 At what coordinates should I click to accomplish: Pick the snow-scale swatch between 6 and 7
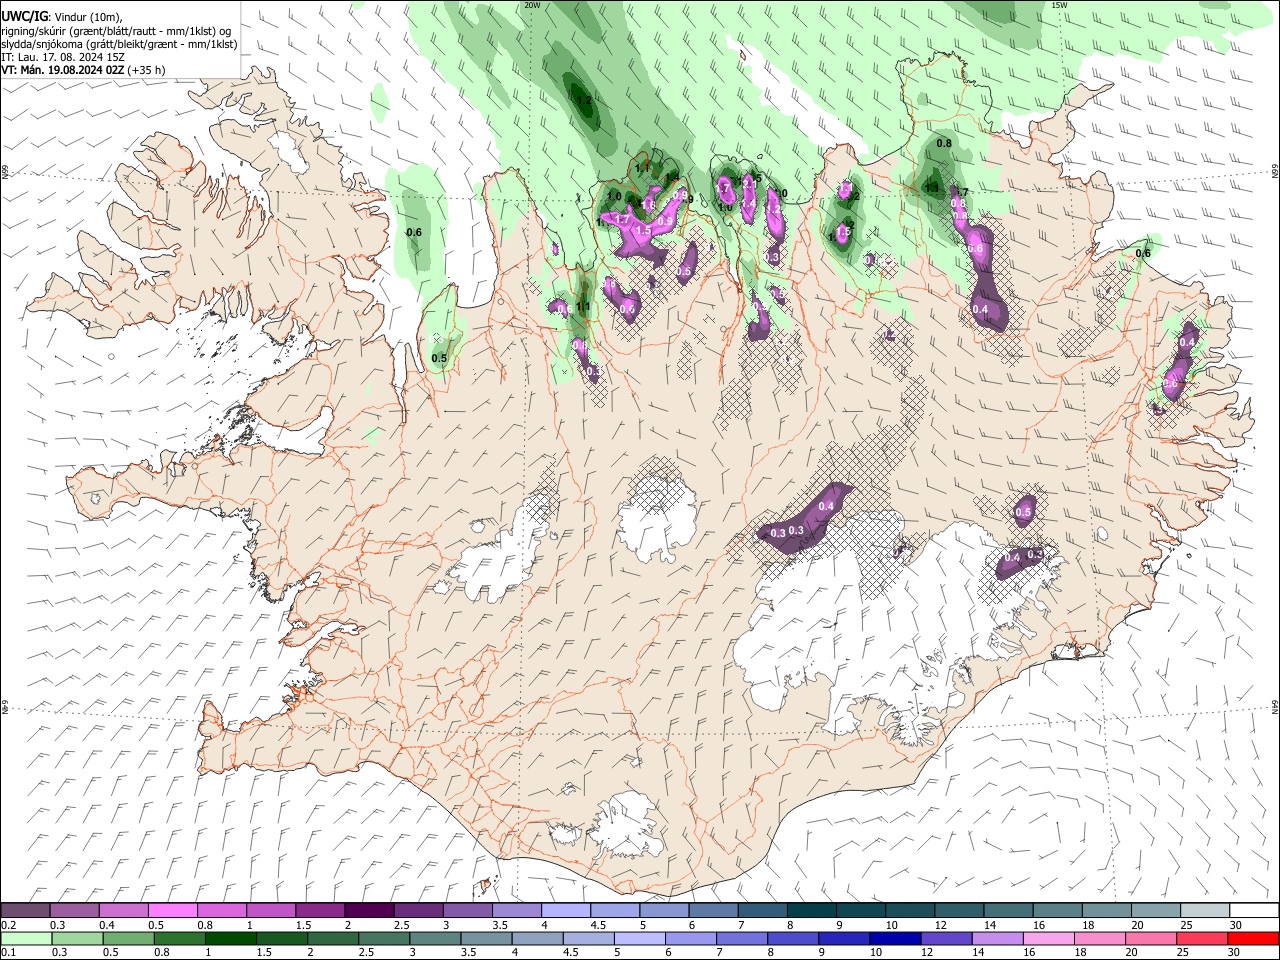coord(713,911)
